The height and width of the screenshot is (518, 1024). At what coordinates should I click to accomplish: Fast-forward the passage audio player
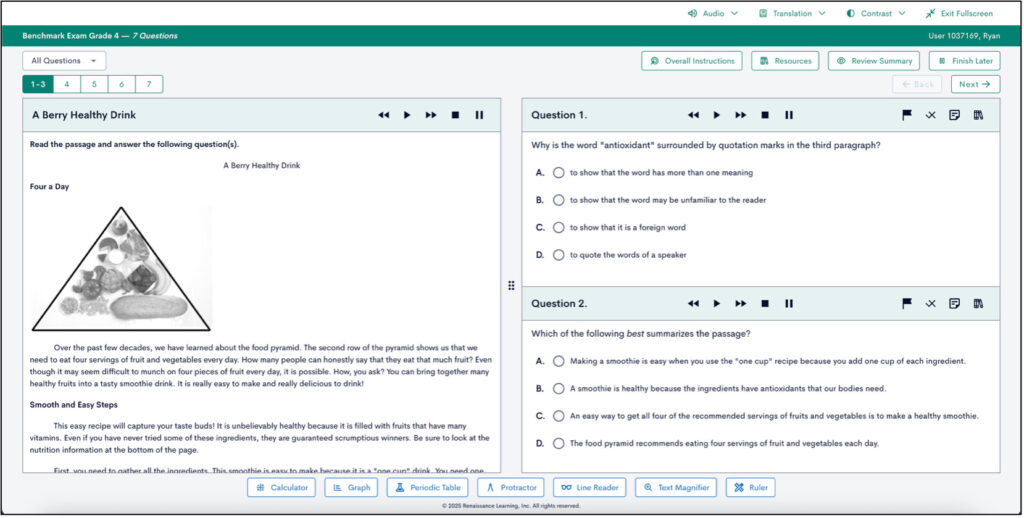click(431, 115)
